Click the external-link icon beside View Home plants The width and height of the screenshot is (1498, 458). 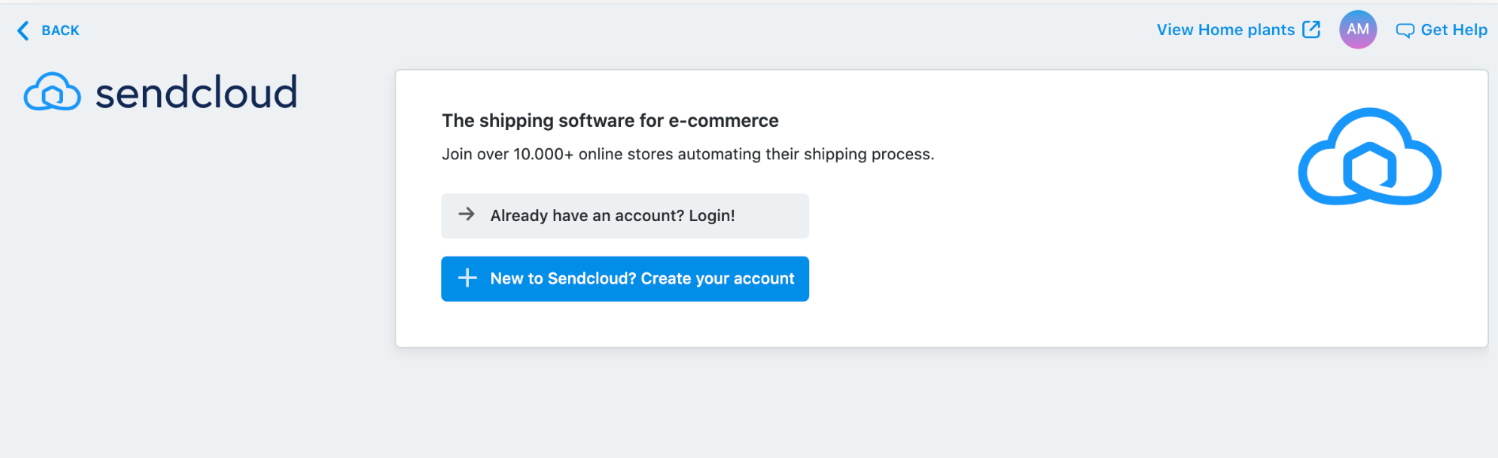[1311, 30]
